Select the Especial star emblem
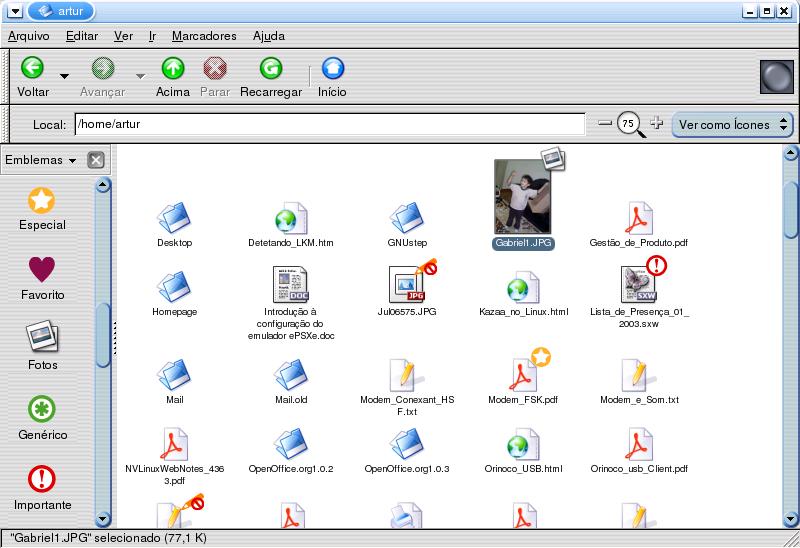The height and width of the screenshot is (548, 800). (x=42, y=201)
